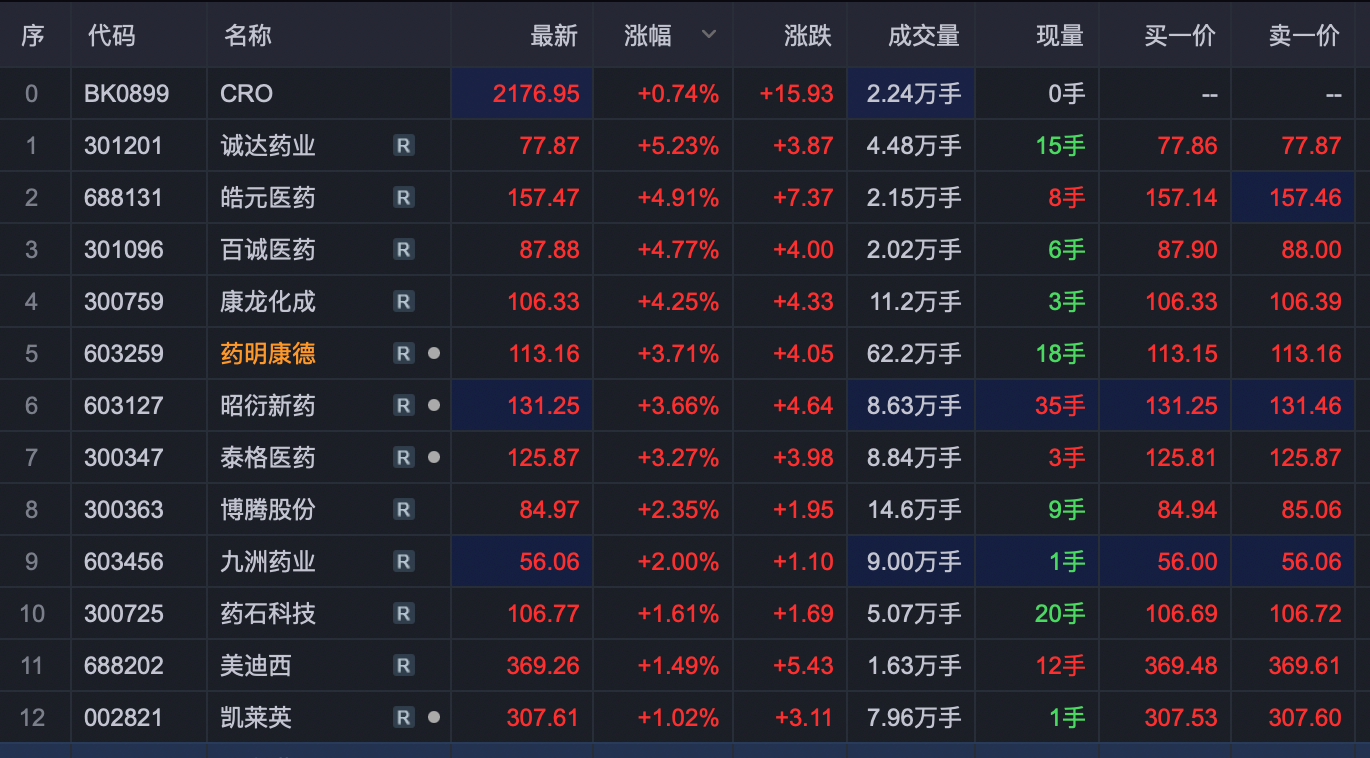Image resolution: width=1370 pixels, height=758 pixels.
Task: Click the gray dot marker on 昭衍新药 row
Action: coord(433,406)
